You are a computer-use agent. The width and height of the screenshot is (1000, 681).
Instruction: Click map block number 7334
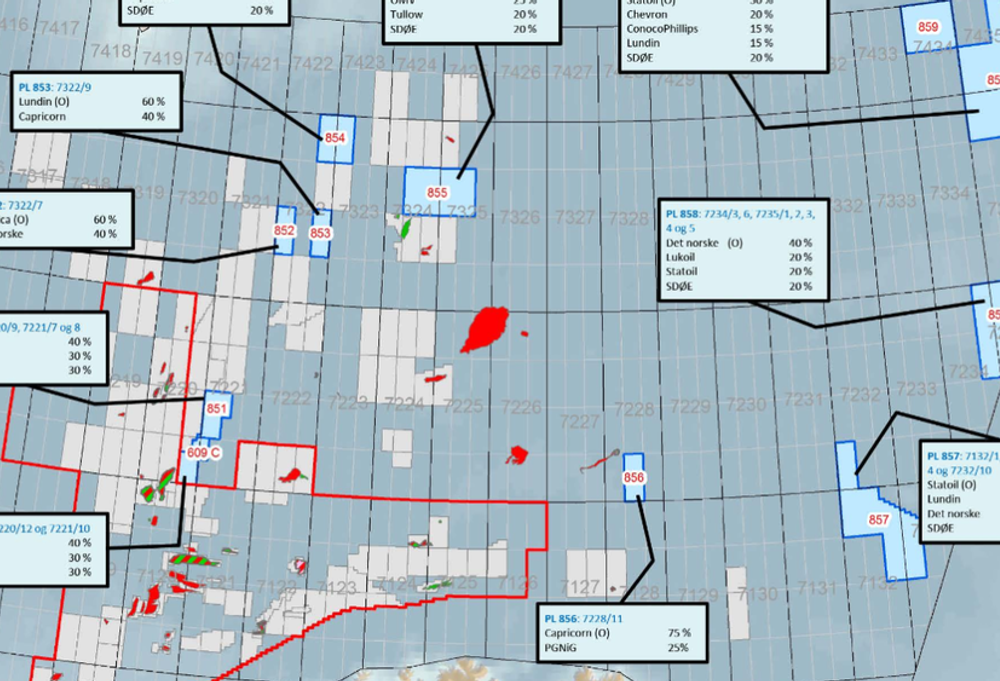tap(950, 193)
